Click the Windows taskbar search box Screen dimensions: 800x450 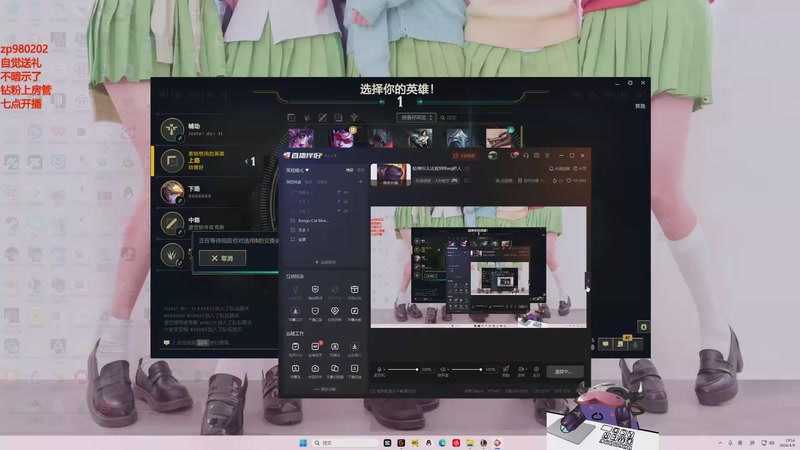346,443
